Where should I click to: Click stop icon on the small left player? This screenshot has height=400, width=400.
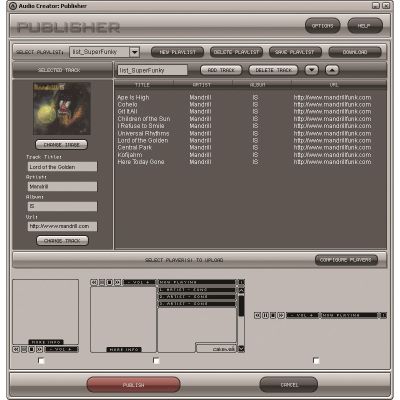(32, 349)
